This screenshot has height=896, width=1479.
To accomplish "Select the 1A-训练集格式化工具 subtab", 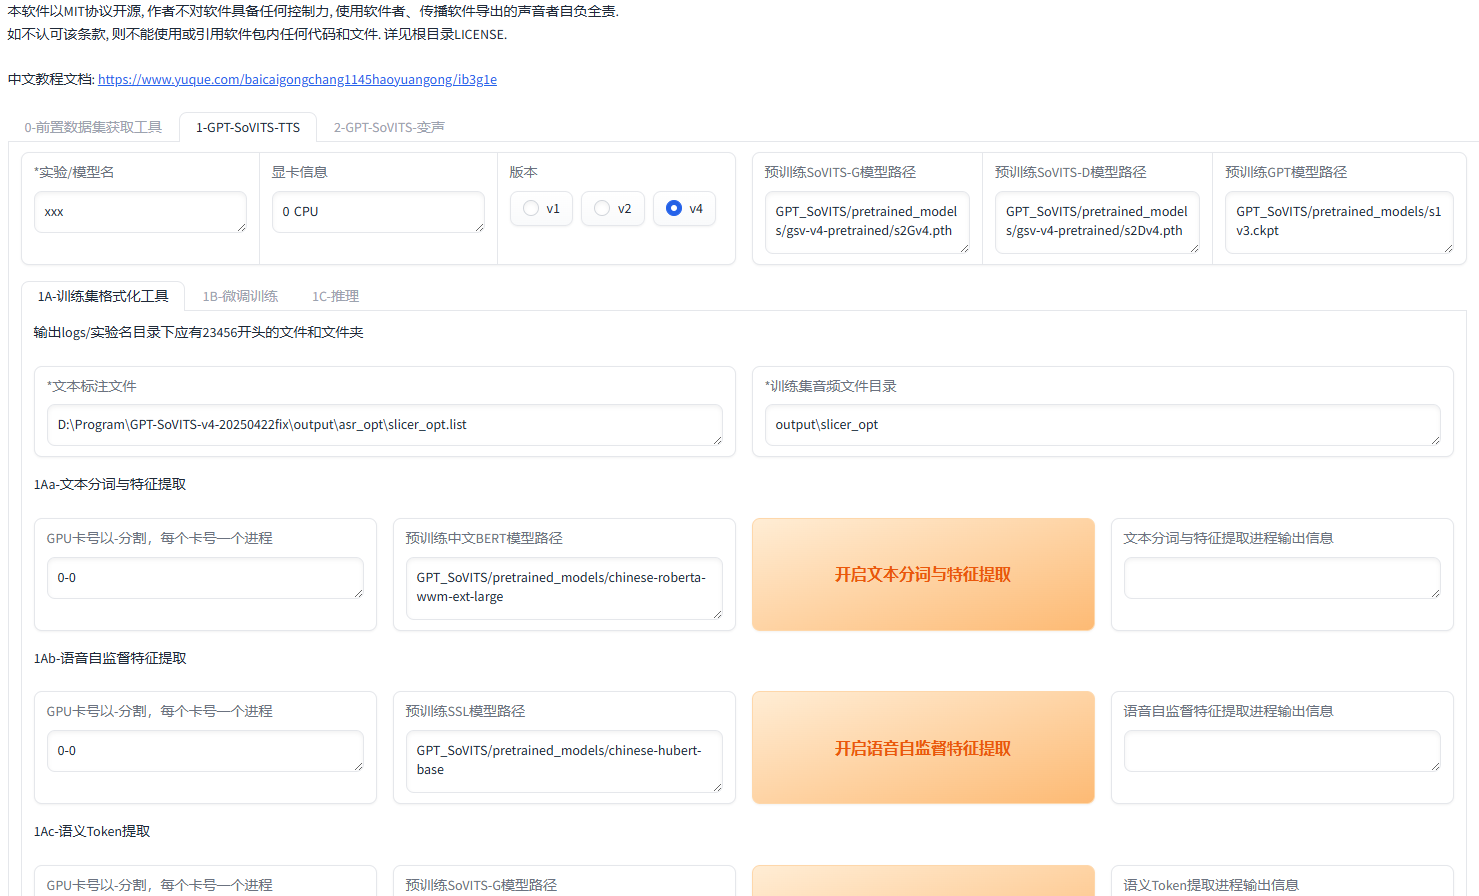I will pyautogui.click(x=103, y=296).
